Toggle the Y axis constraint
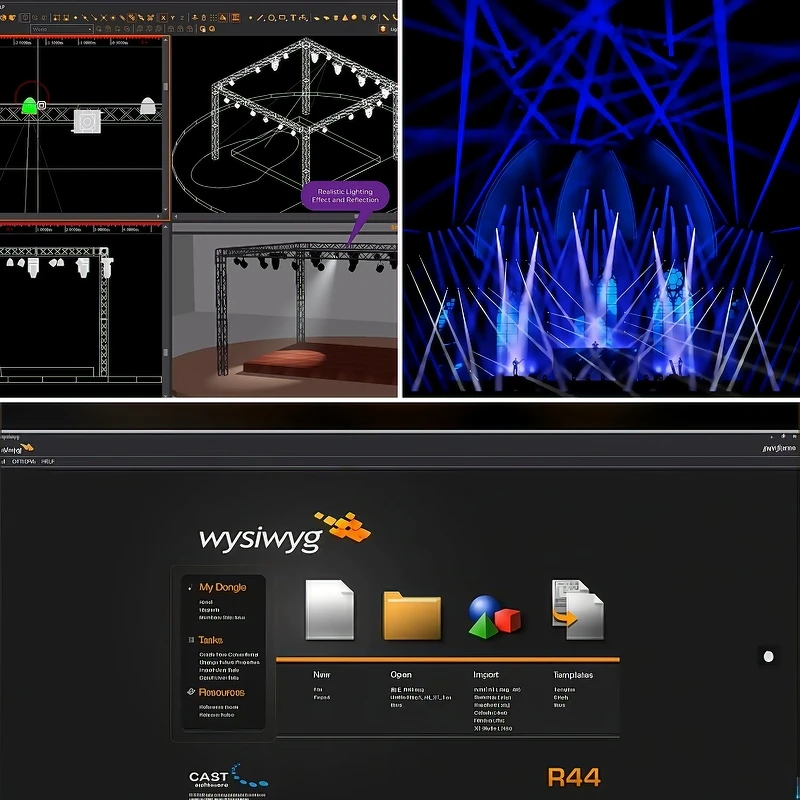Viewport: 800px width, 800px height. 172,18
